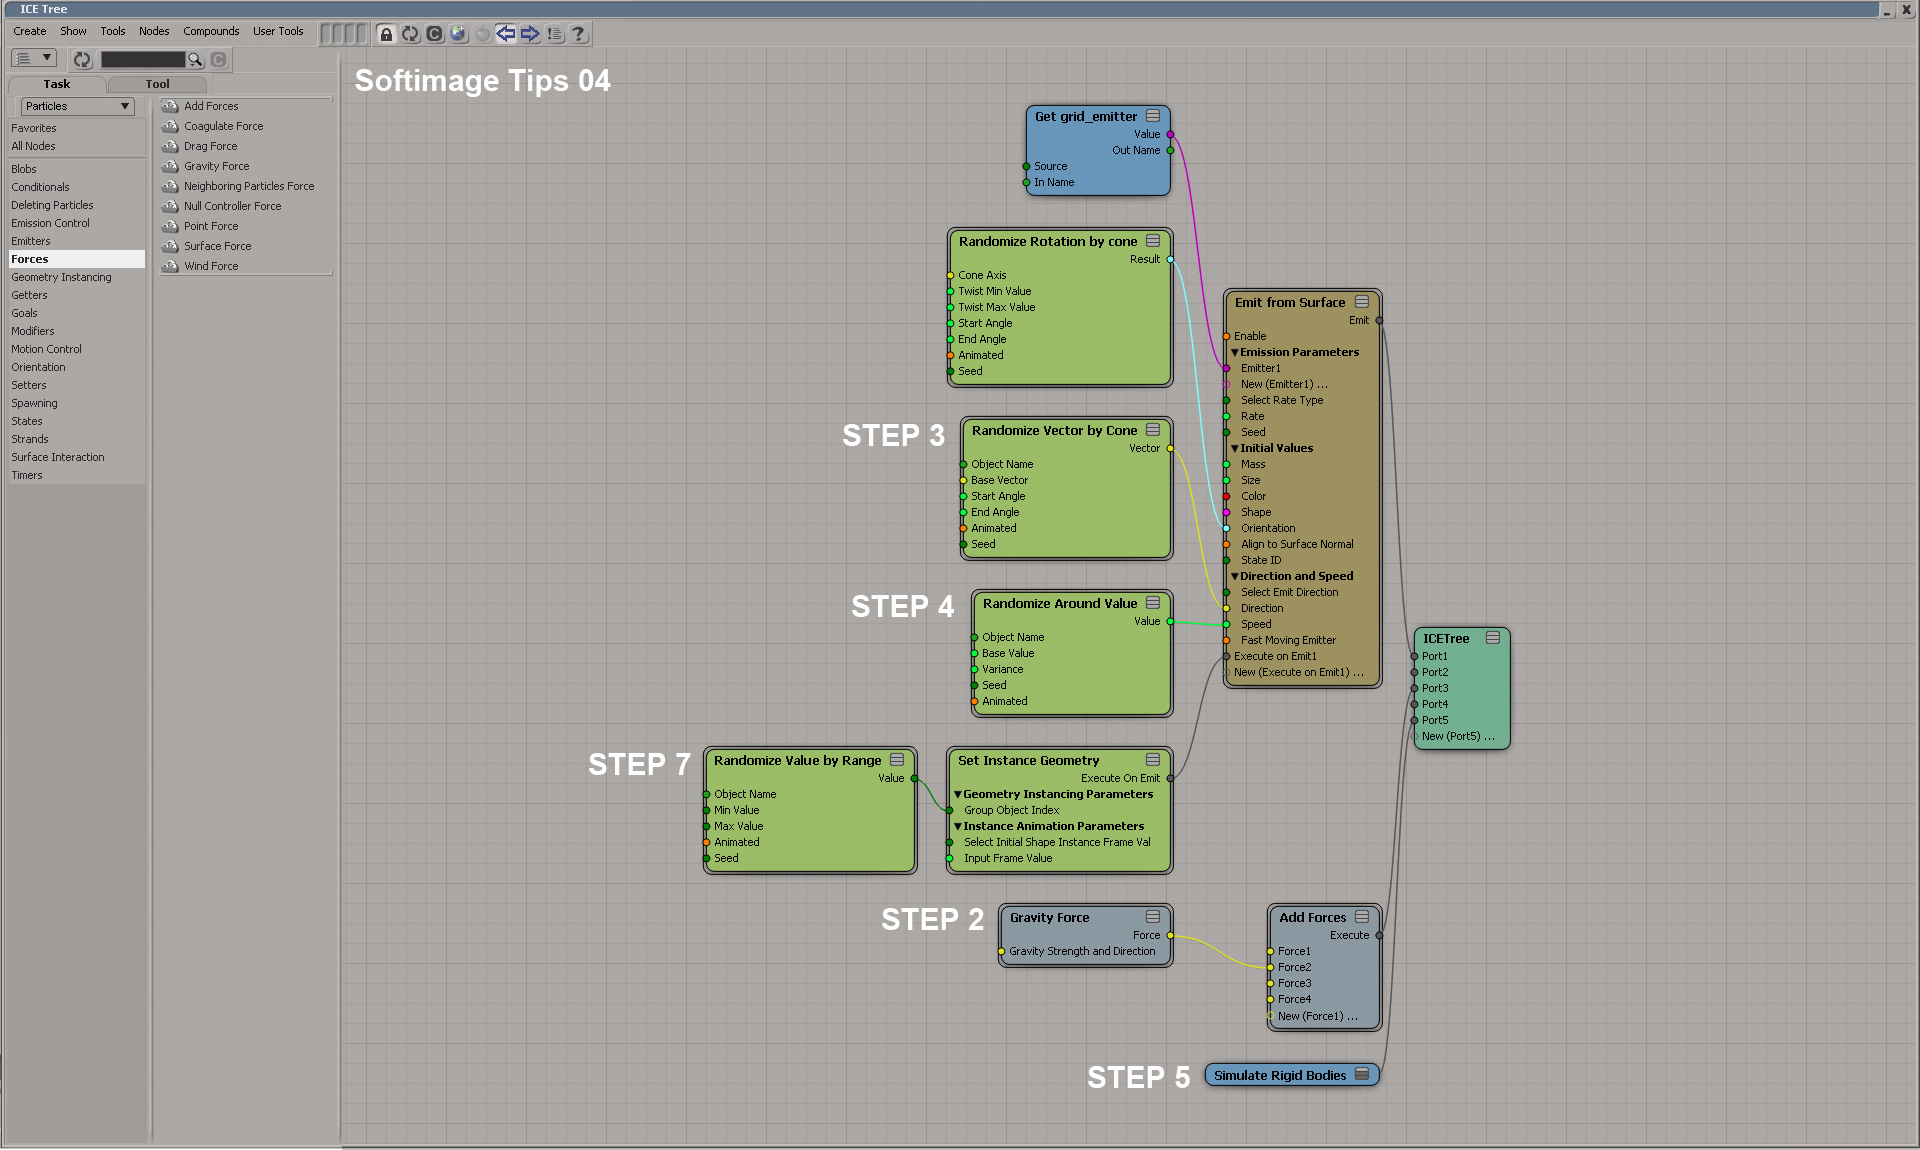The image size is (1920, 1150).
Task: Open the Particles task dropdown
Action: (x=77, y=106)
